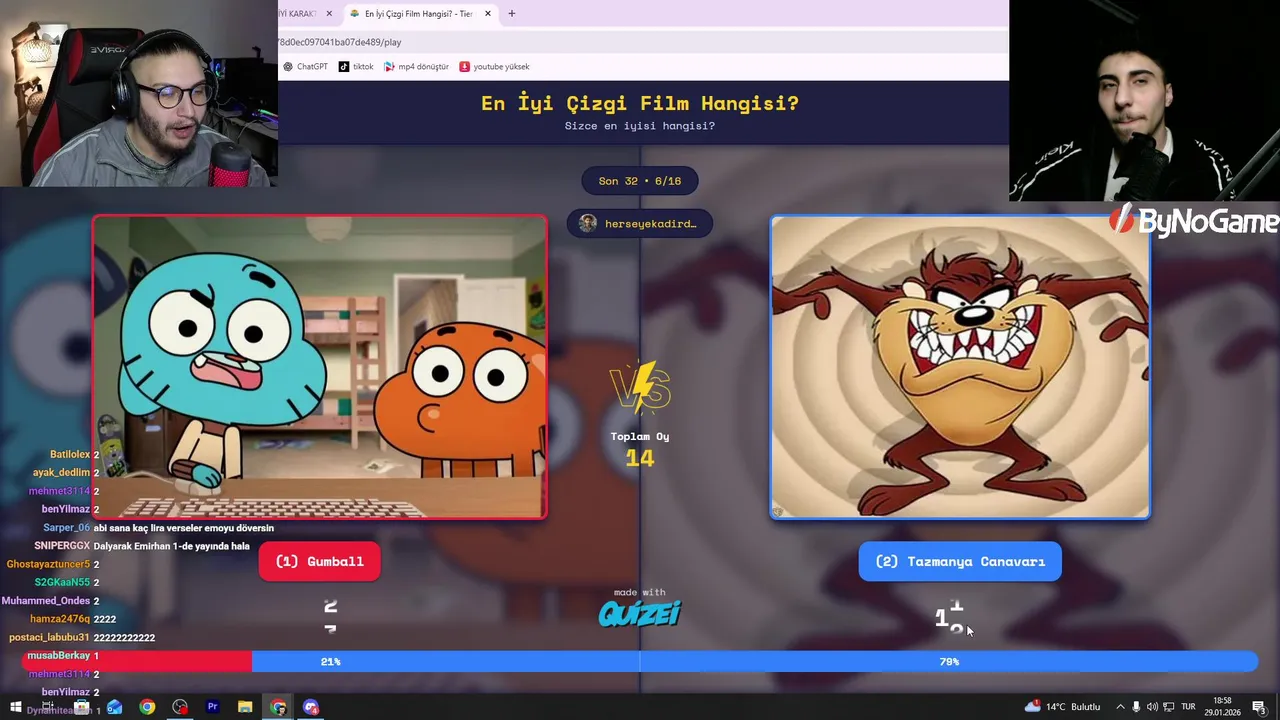Close the En İyi Çizgi Film Hangisi tab

(x=488, y=14)
